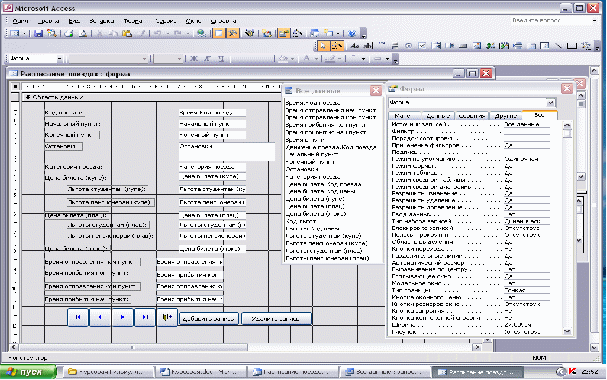
Task: Open the font size dropdown
Action: (x=179, y=59)
